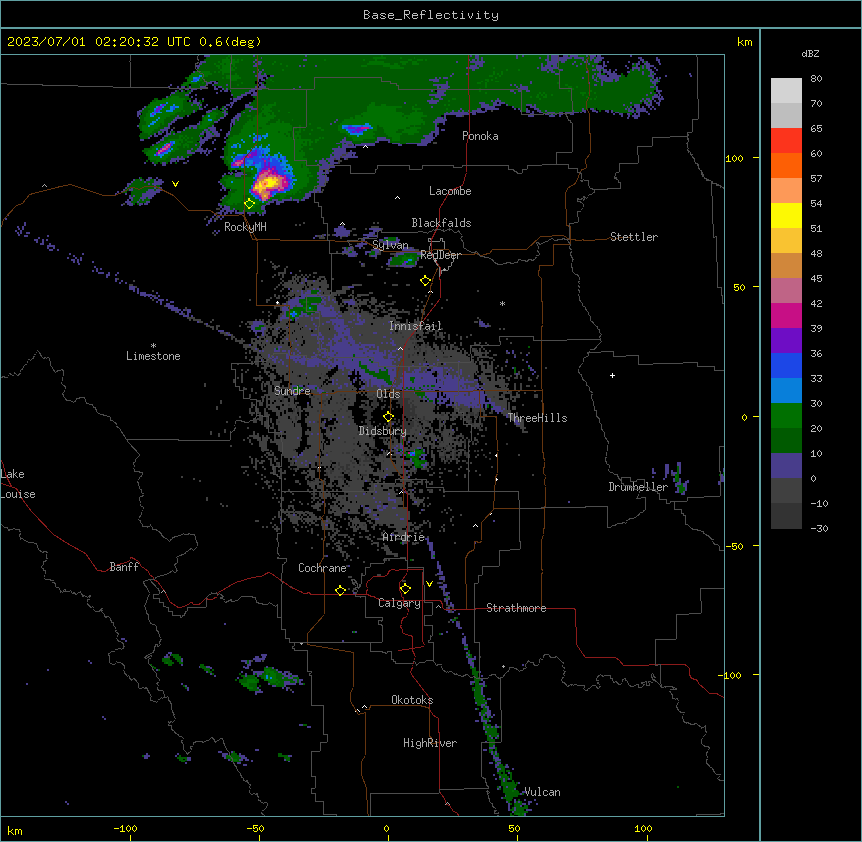
Task: Click the Blackfalds city label
Action: pos(441,223)
